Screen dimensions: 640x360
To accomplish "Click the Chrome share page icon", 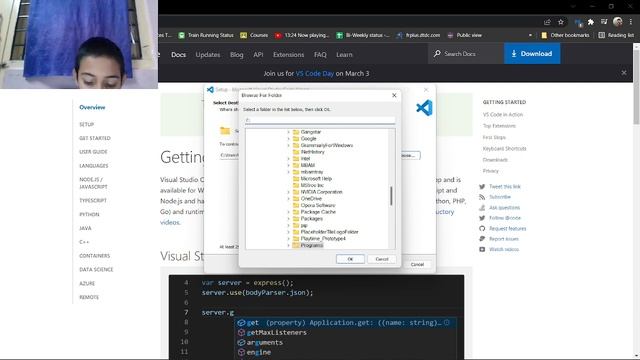I will tap(547, 22).
